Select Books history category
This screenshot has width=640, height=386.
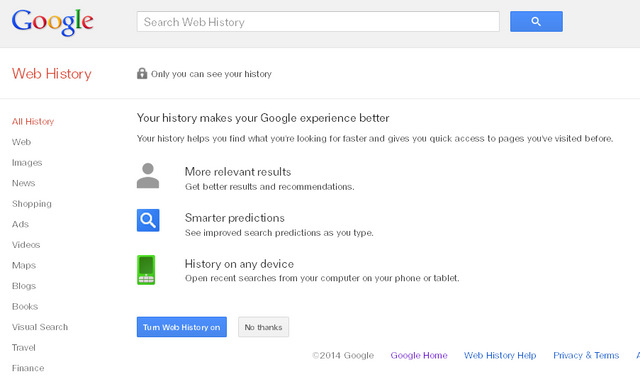click(x=25, y=306)
